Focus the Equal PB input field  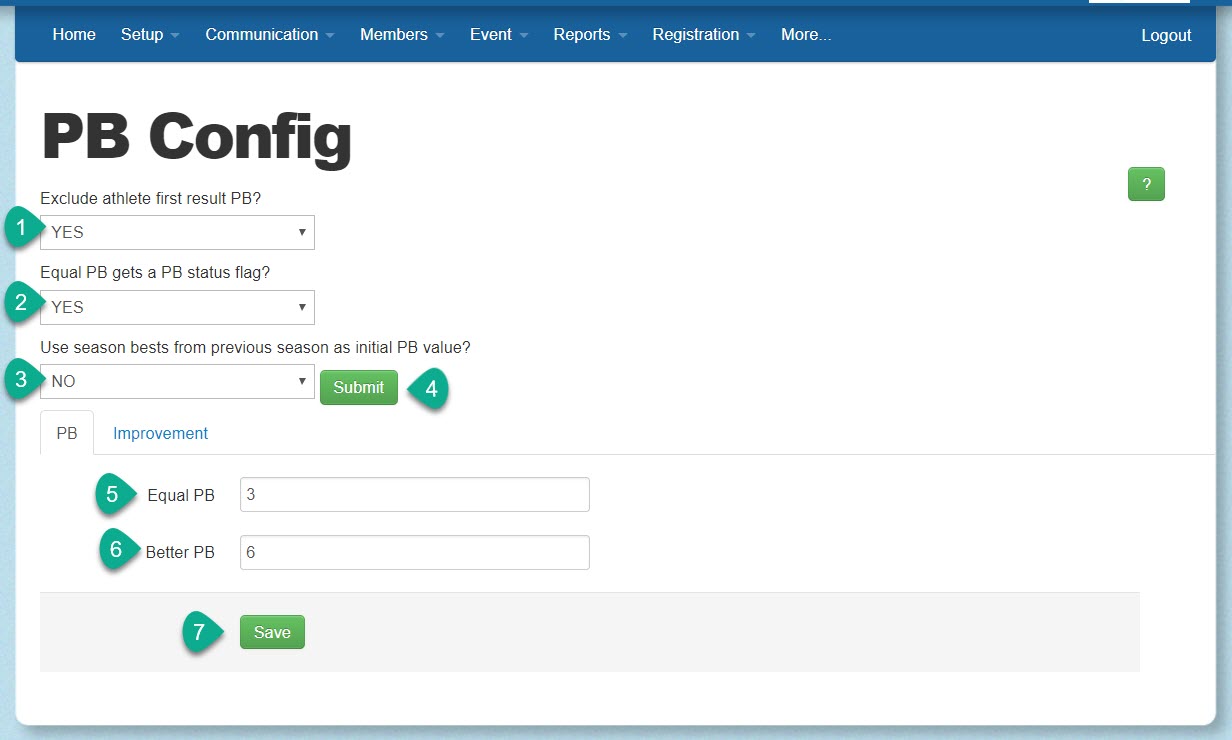tap(415, 494)
